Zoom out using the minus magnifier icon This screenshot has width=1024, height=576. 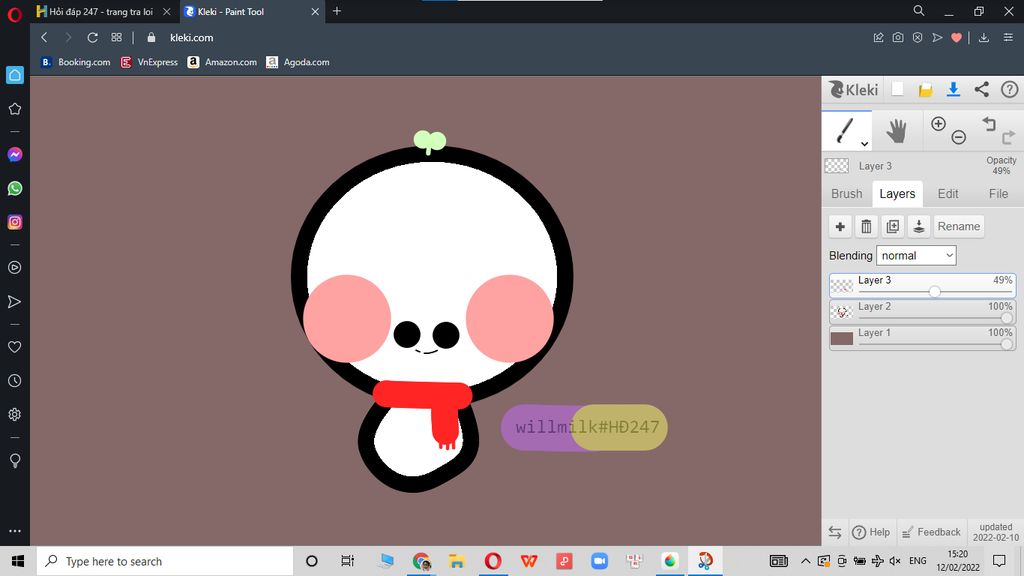[959, 137]
